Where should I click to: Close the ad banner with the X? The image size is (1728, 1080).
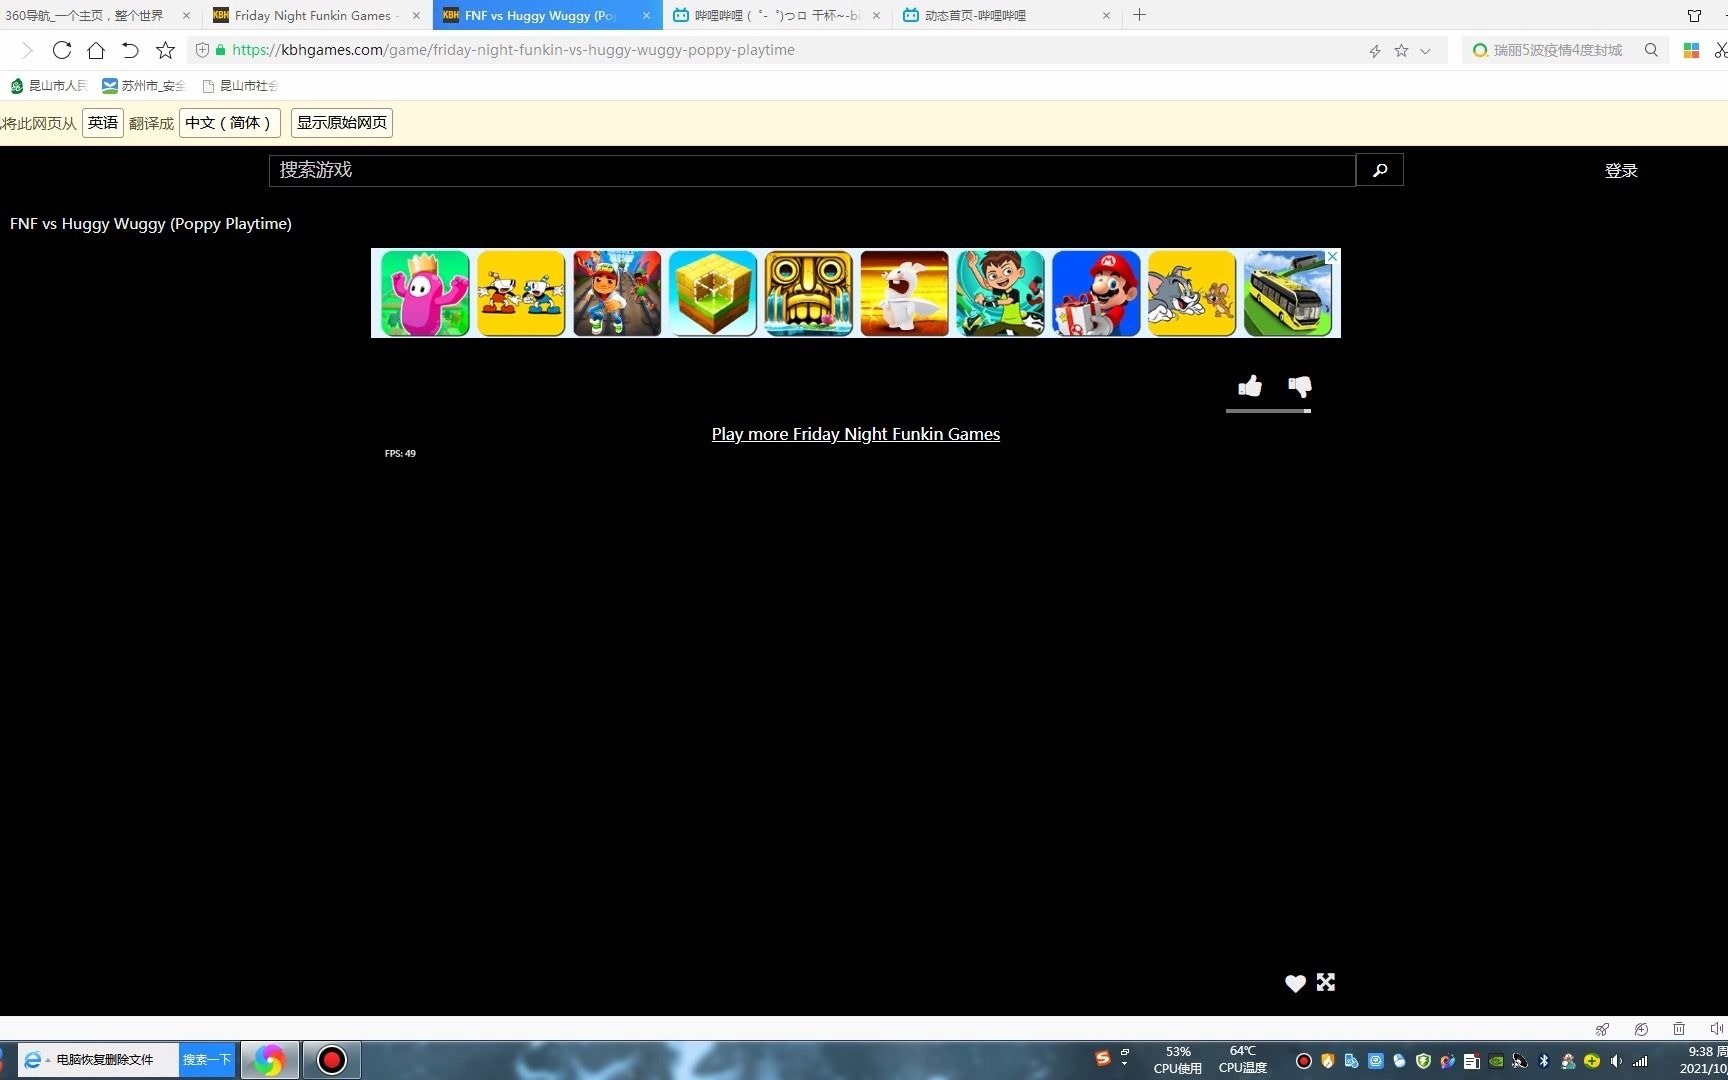tap(1332, 256)
